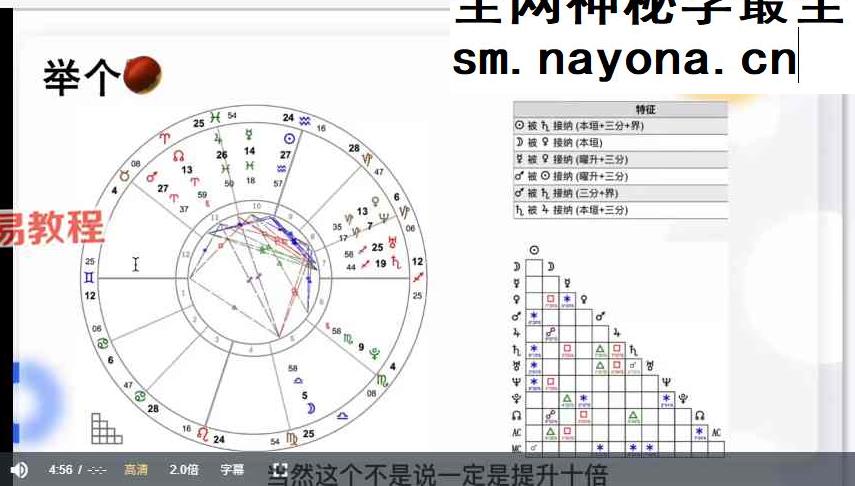855x486 pixels.
Task: Click the Sun glyph at 27 Aquarius in the chart
Action: [290, 139]
